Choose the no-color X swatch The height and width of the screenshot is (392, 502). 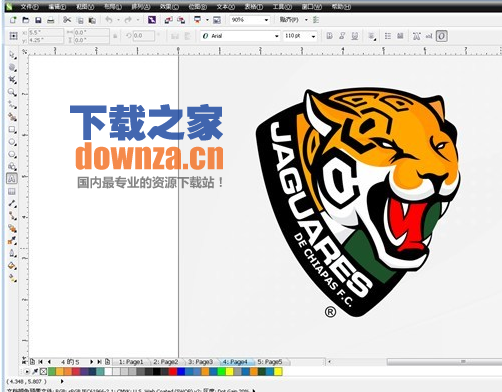click(44, 371)
